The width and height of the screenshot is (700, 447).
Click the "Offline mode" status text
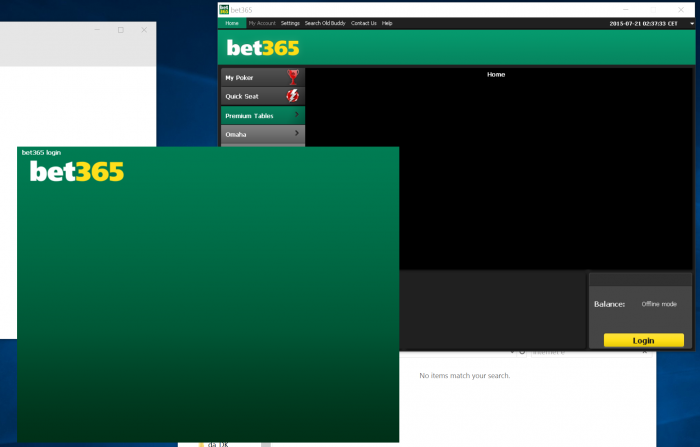(x=659, y=304)
